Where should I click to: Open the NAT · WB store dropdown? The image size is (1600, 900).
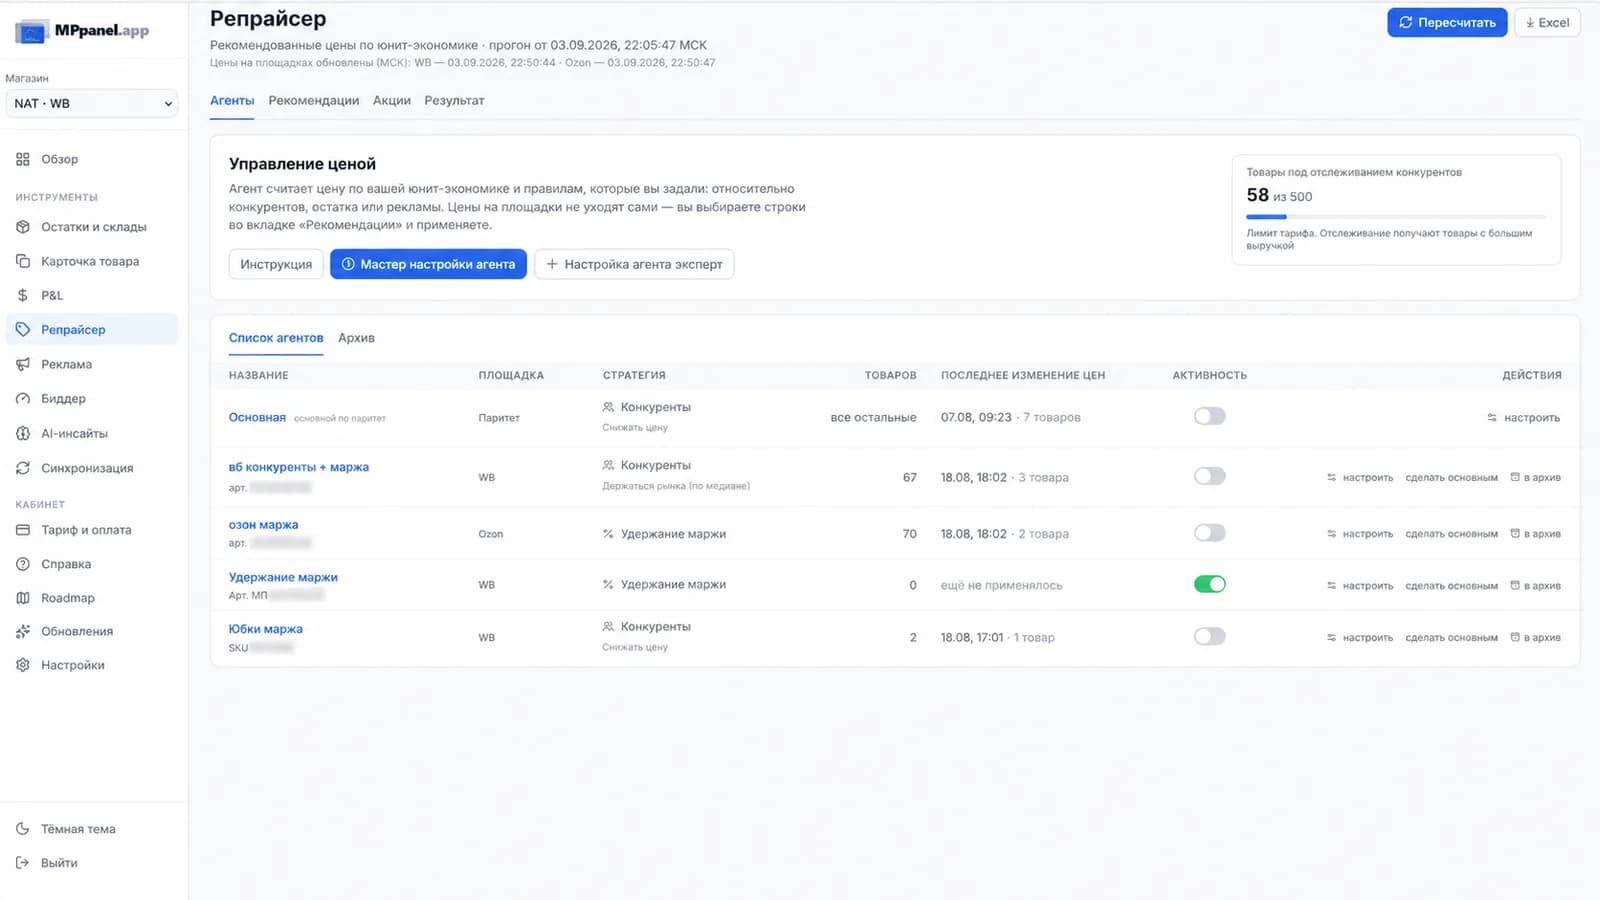[92, 103]
